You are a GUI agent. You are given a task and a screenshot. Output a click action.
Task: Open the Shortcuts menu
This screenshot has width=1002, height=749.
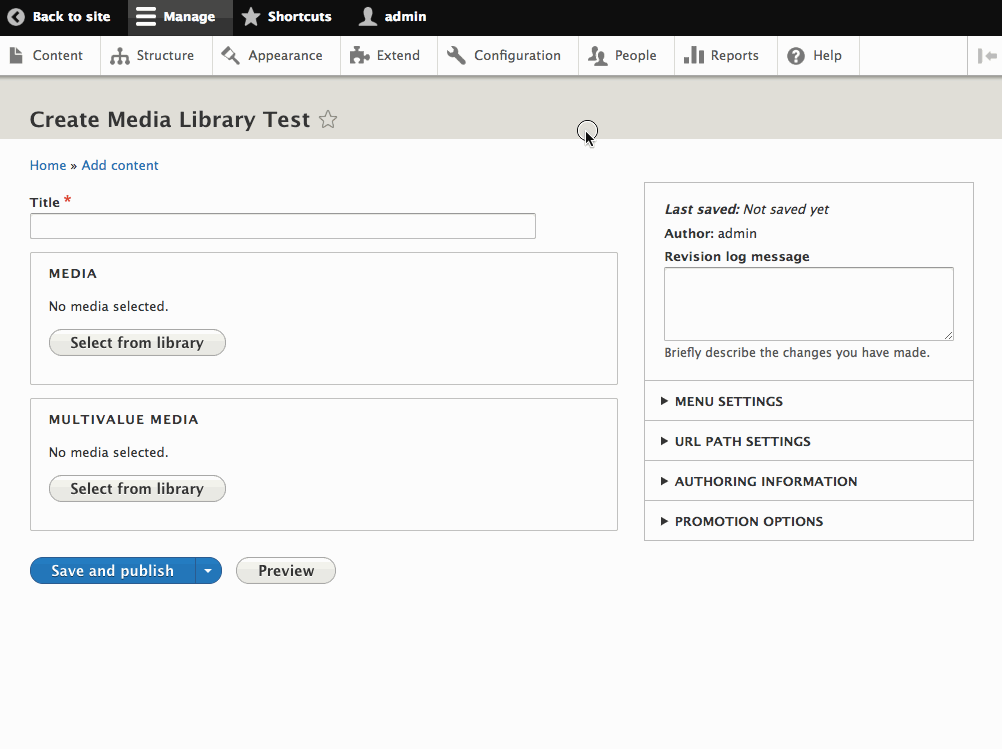pyautogui.click(x=288, y=17)
